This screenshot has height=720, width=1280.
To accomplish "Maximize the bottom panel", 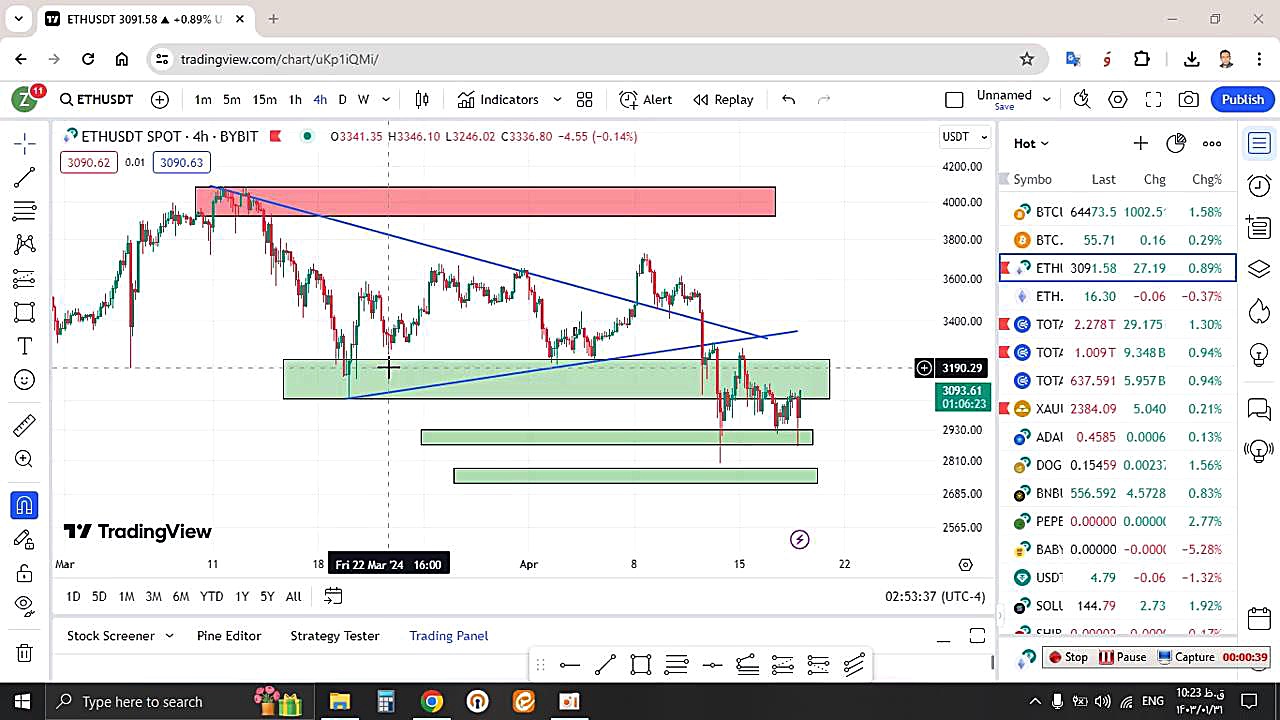I will click(x=977, y=636).
